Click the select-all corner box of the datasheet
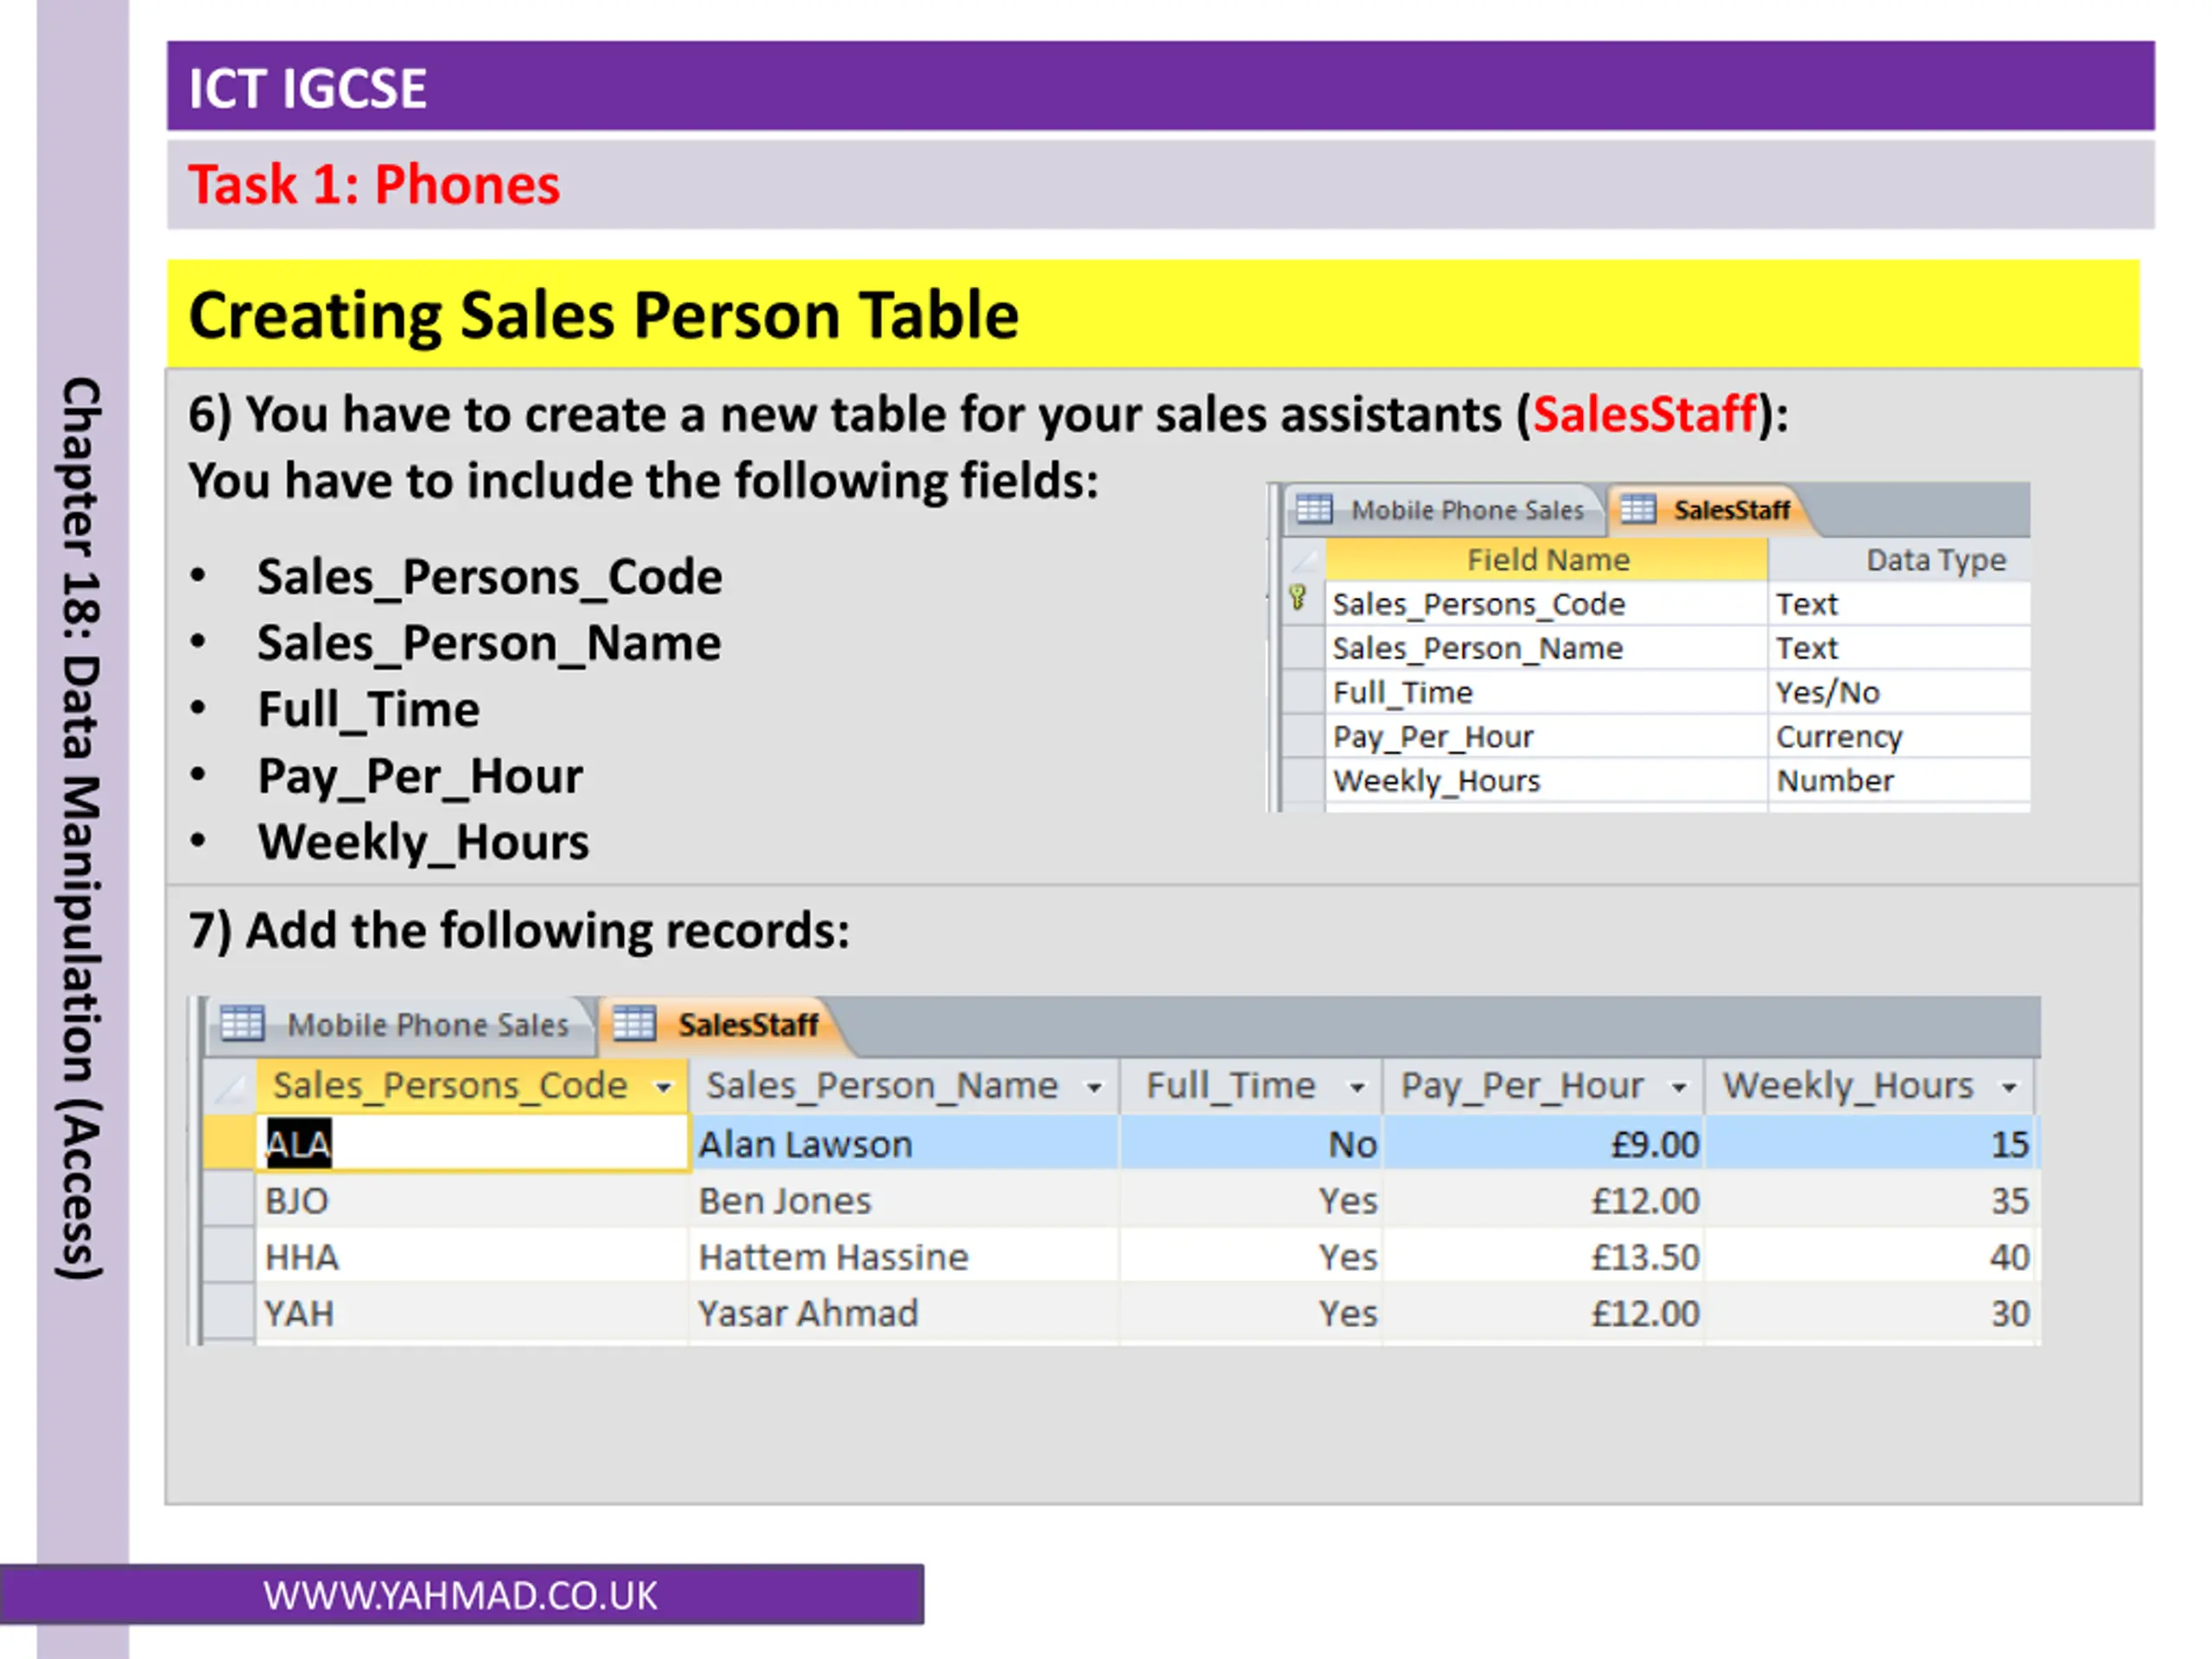The image size is (2212, 1659). click(x=230, y=1086)
